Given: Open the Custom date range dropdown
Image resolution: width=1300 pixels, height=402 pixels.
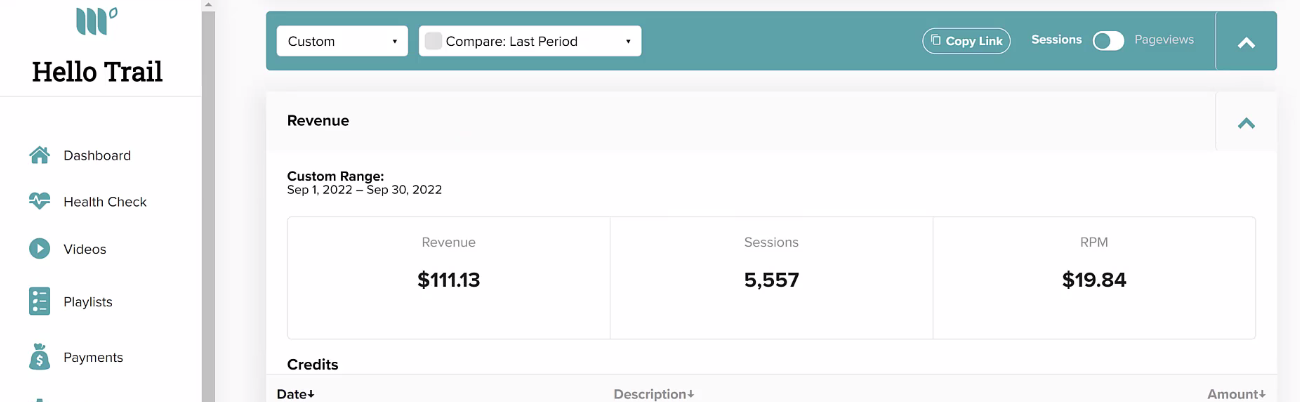Looking at the screenshot, I should [x=342, y=41].
